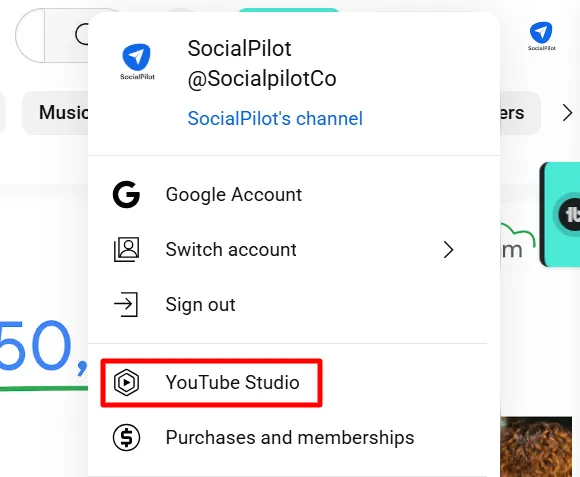Click the Switch account people icon
580x477 pixels.
point(127,250)
